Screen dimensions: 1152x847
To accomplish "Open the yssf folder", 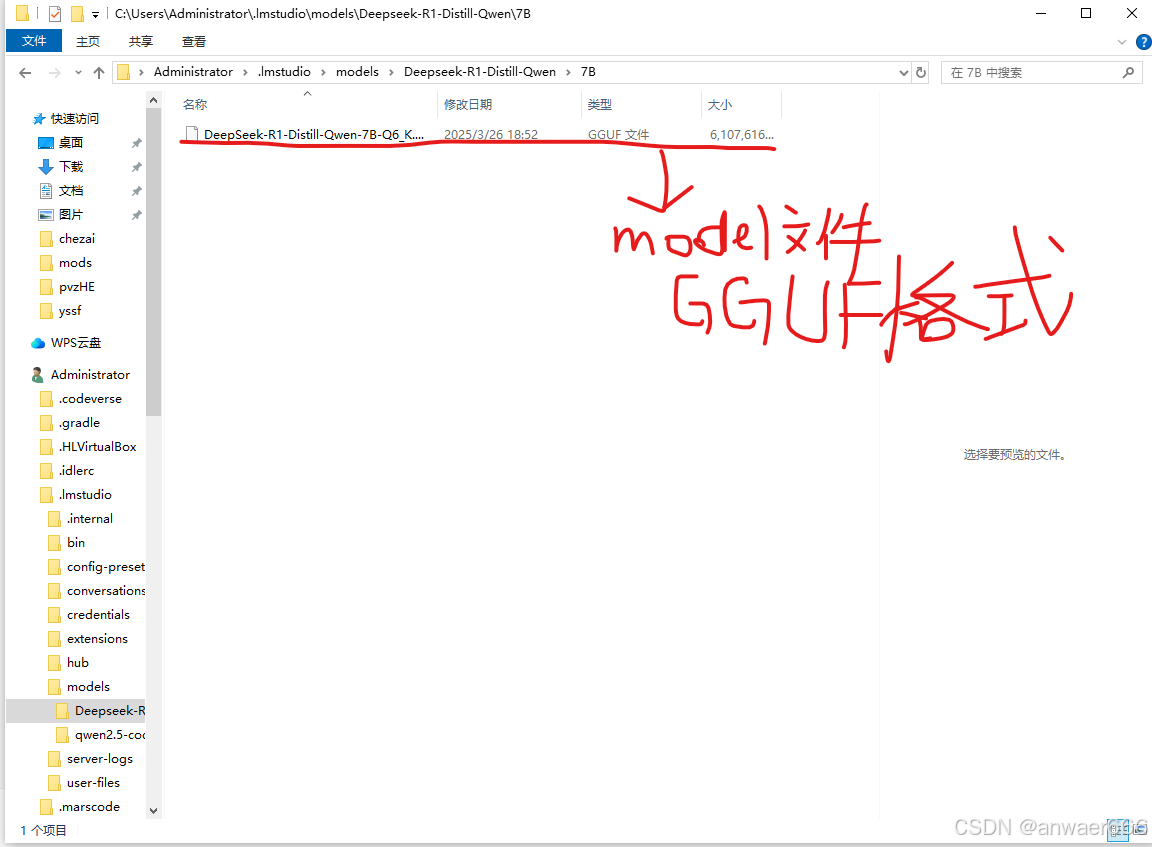I will click(70, 311).
